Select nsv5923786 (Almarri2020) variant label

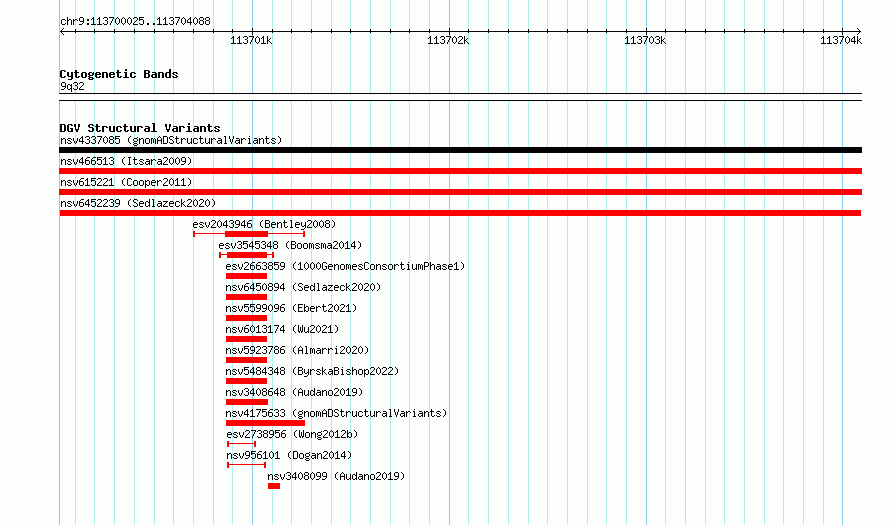[297, 350]
